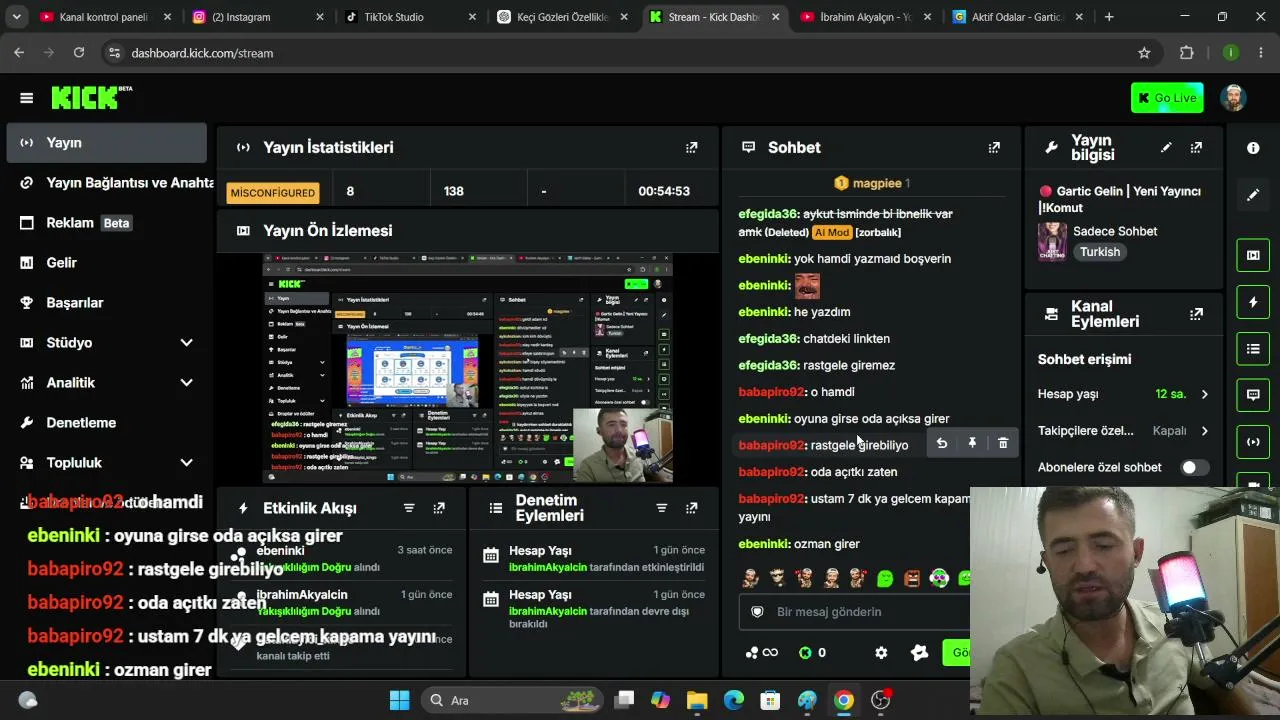
Task: Toggle the activity feed lightning widget button
Action: pos(1253,302)
